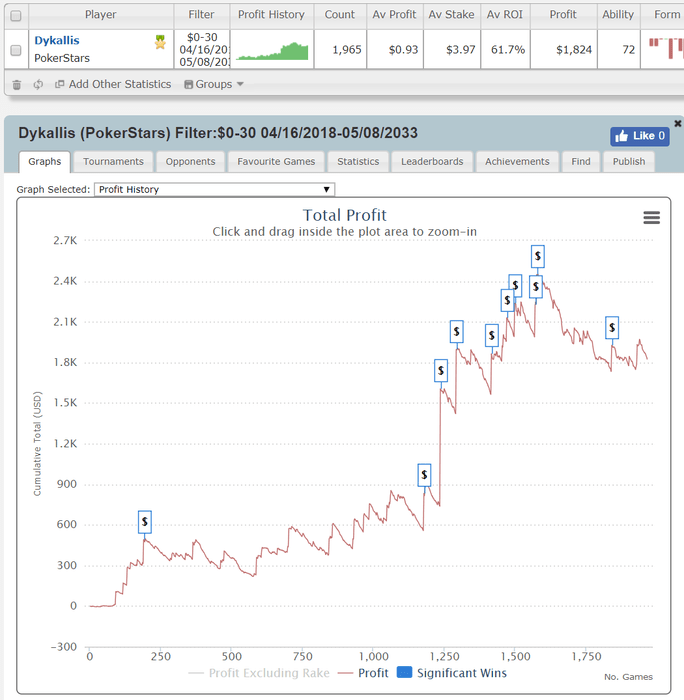The height and width of the screenshot is (700, 684).
Task: Click the Filter column header
Action: point(201,15)
